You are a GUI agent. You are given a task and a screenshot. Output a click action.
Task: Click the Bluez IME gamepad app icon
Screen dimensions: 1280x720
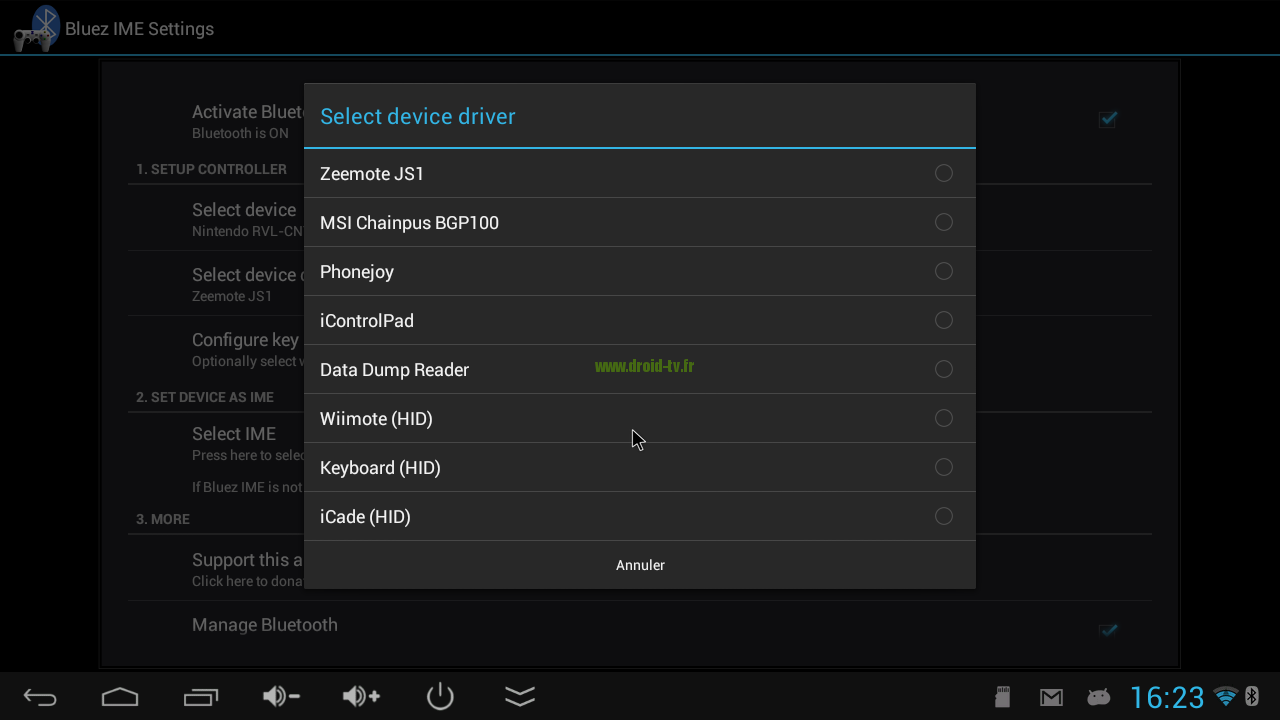pos(36,28)
